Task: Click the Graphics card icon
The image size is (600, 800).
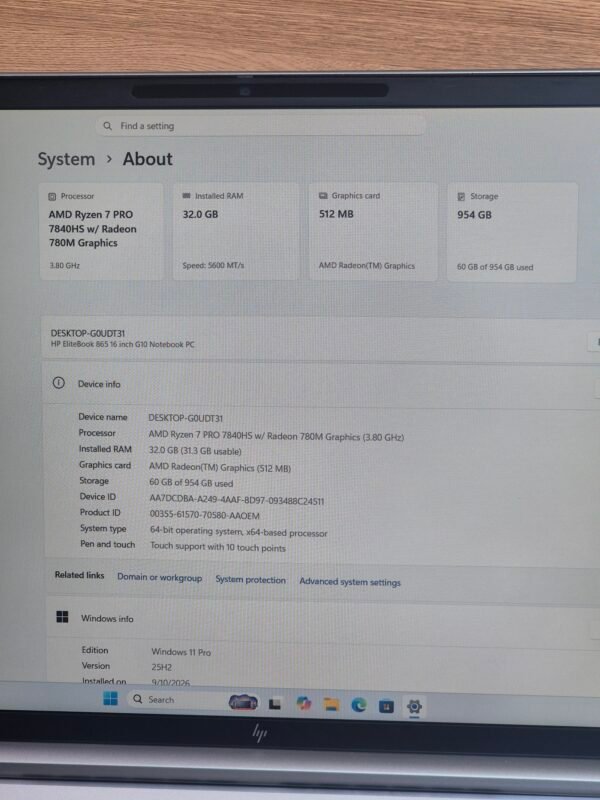Action: click(x=323, y=195)
